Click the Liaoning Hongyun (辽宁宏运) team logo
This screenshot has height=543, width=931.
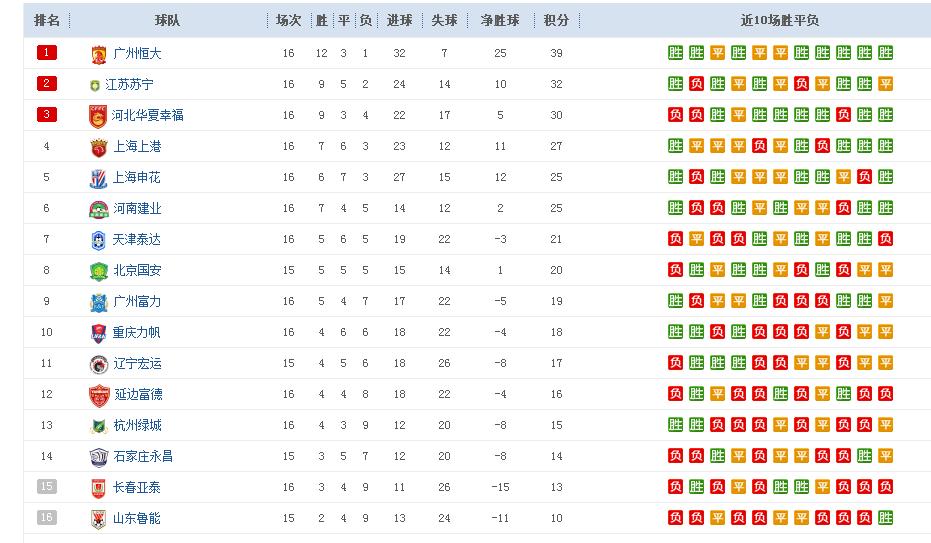(98, 364)
